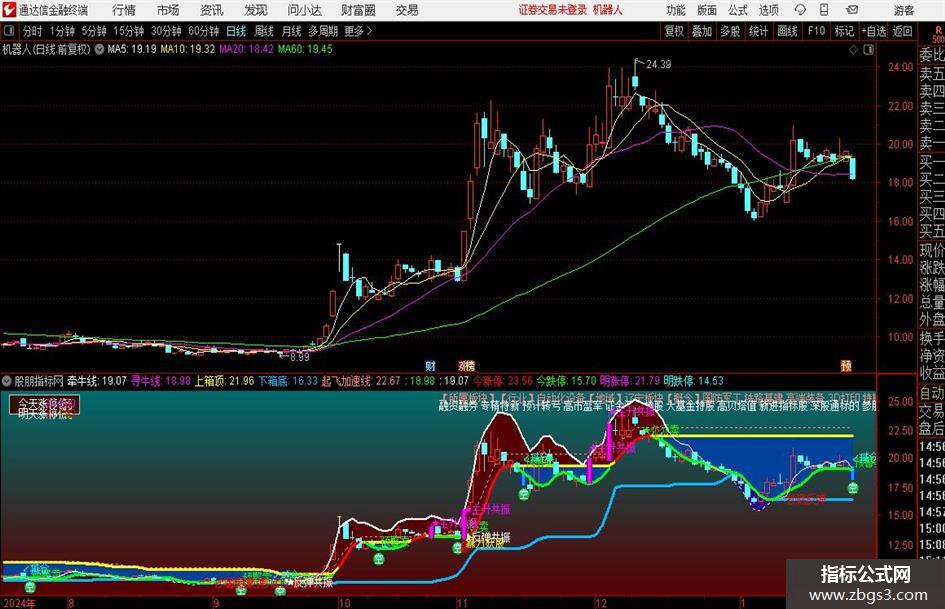Click the 叠加 overlay toolbar button
The image size is (945, 609).
tap(702, 31)
